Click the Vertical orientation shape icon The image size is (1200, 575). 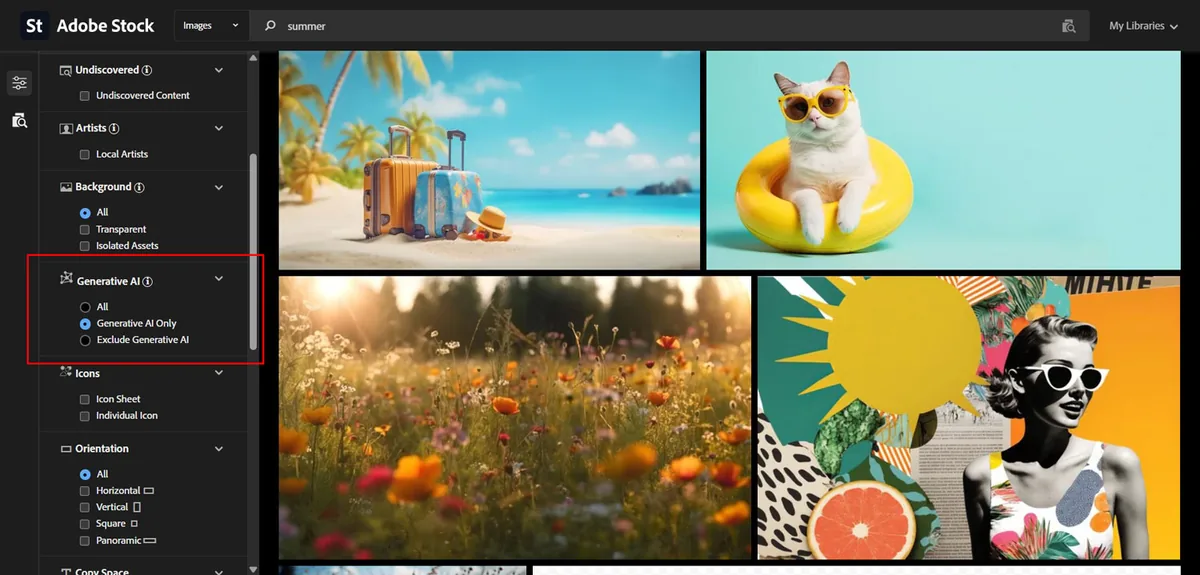[137, 507]
